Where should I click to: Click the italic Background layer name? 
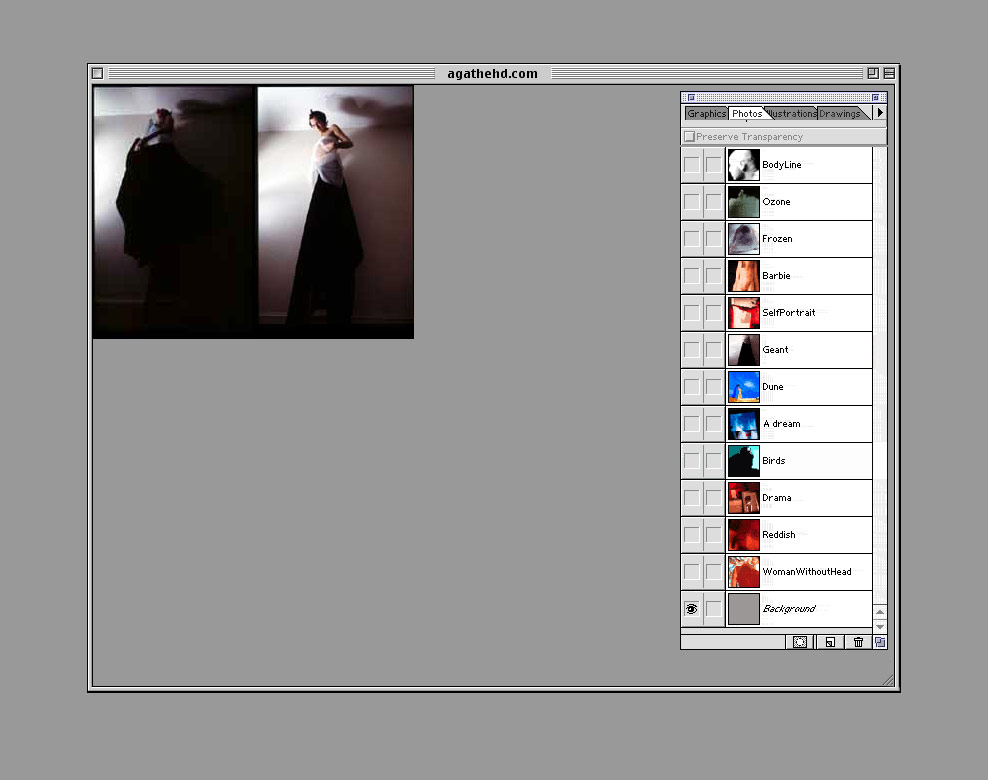tap(789, 609)
